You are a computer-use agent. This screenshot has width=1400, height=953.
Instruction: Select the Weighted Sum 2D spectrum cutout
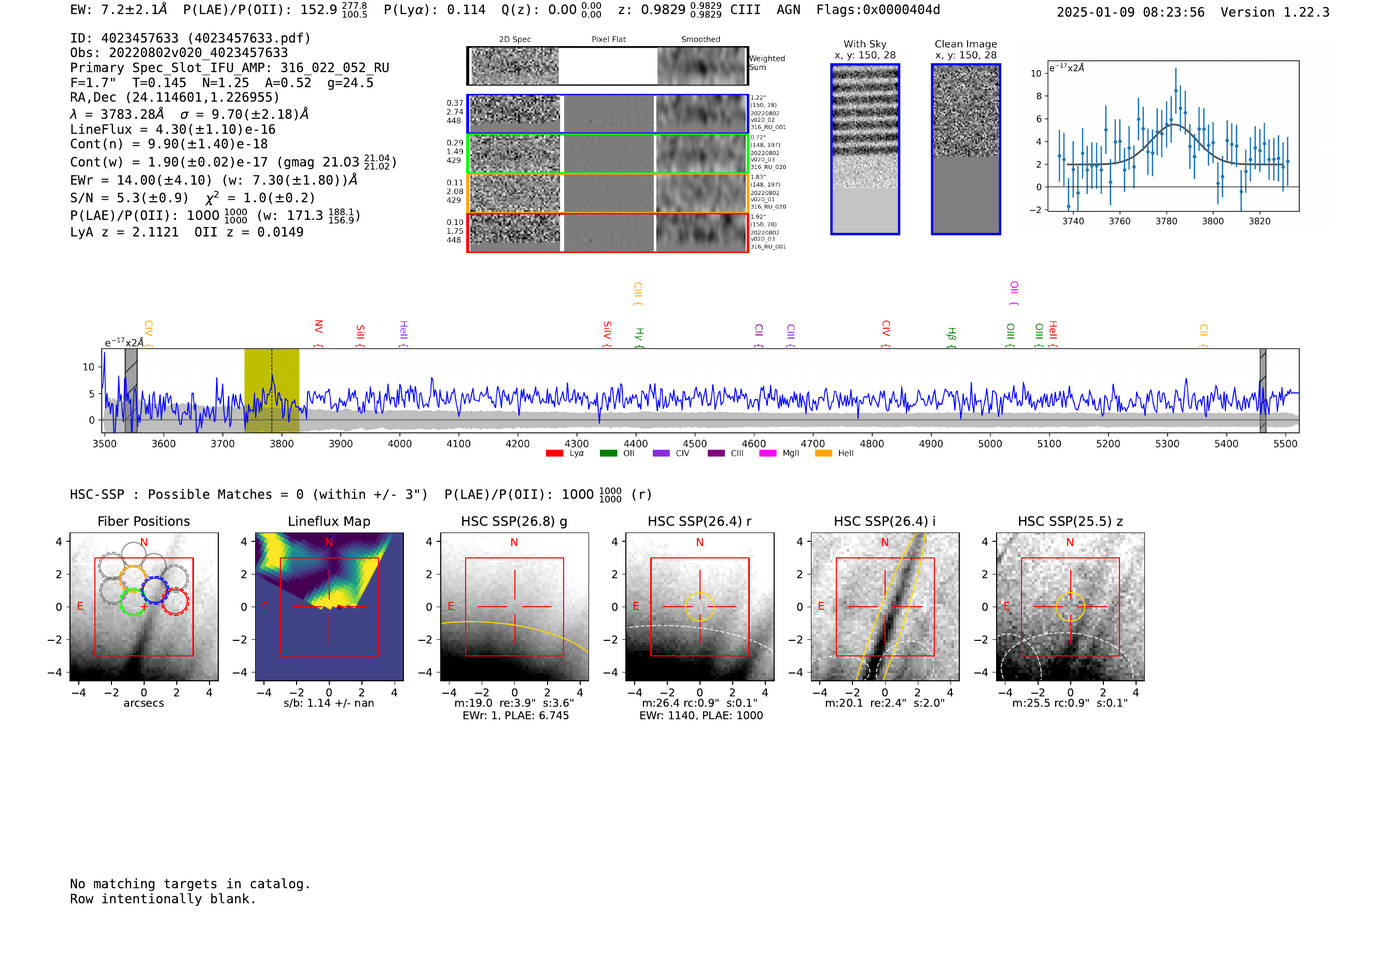515,66
